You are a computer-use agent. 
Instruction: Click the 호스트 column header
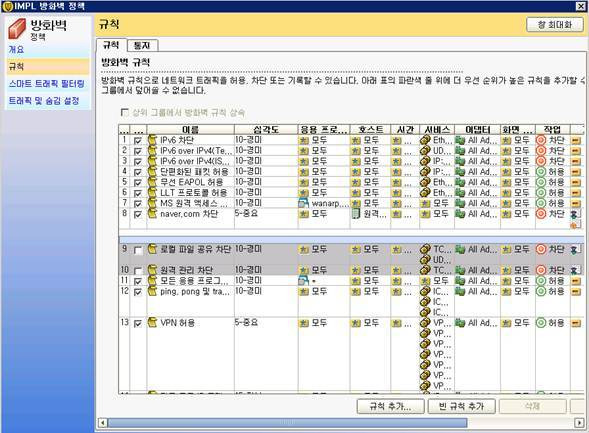point(370,130)
